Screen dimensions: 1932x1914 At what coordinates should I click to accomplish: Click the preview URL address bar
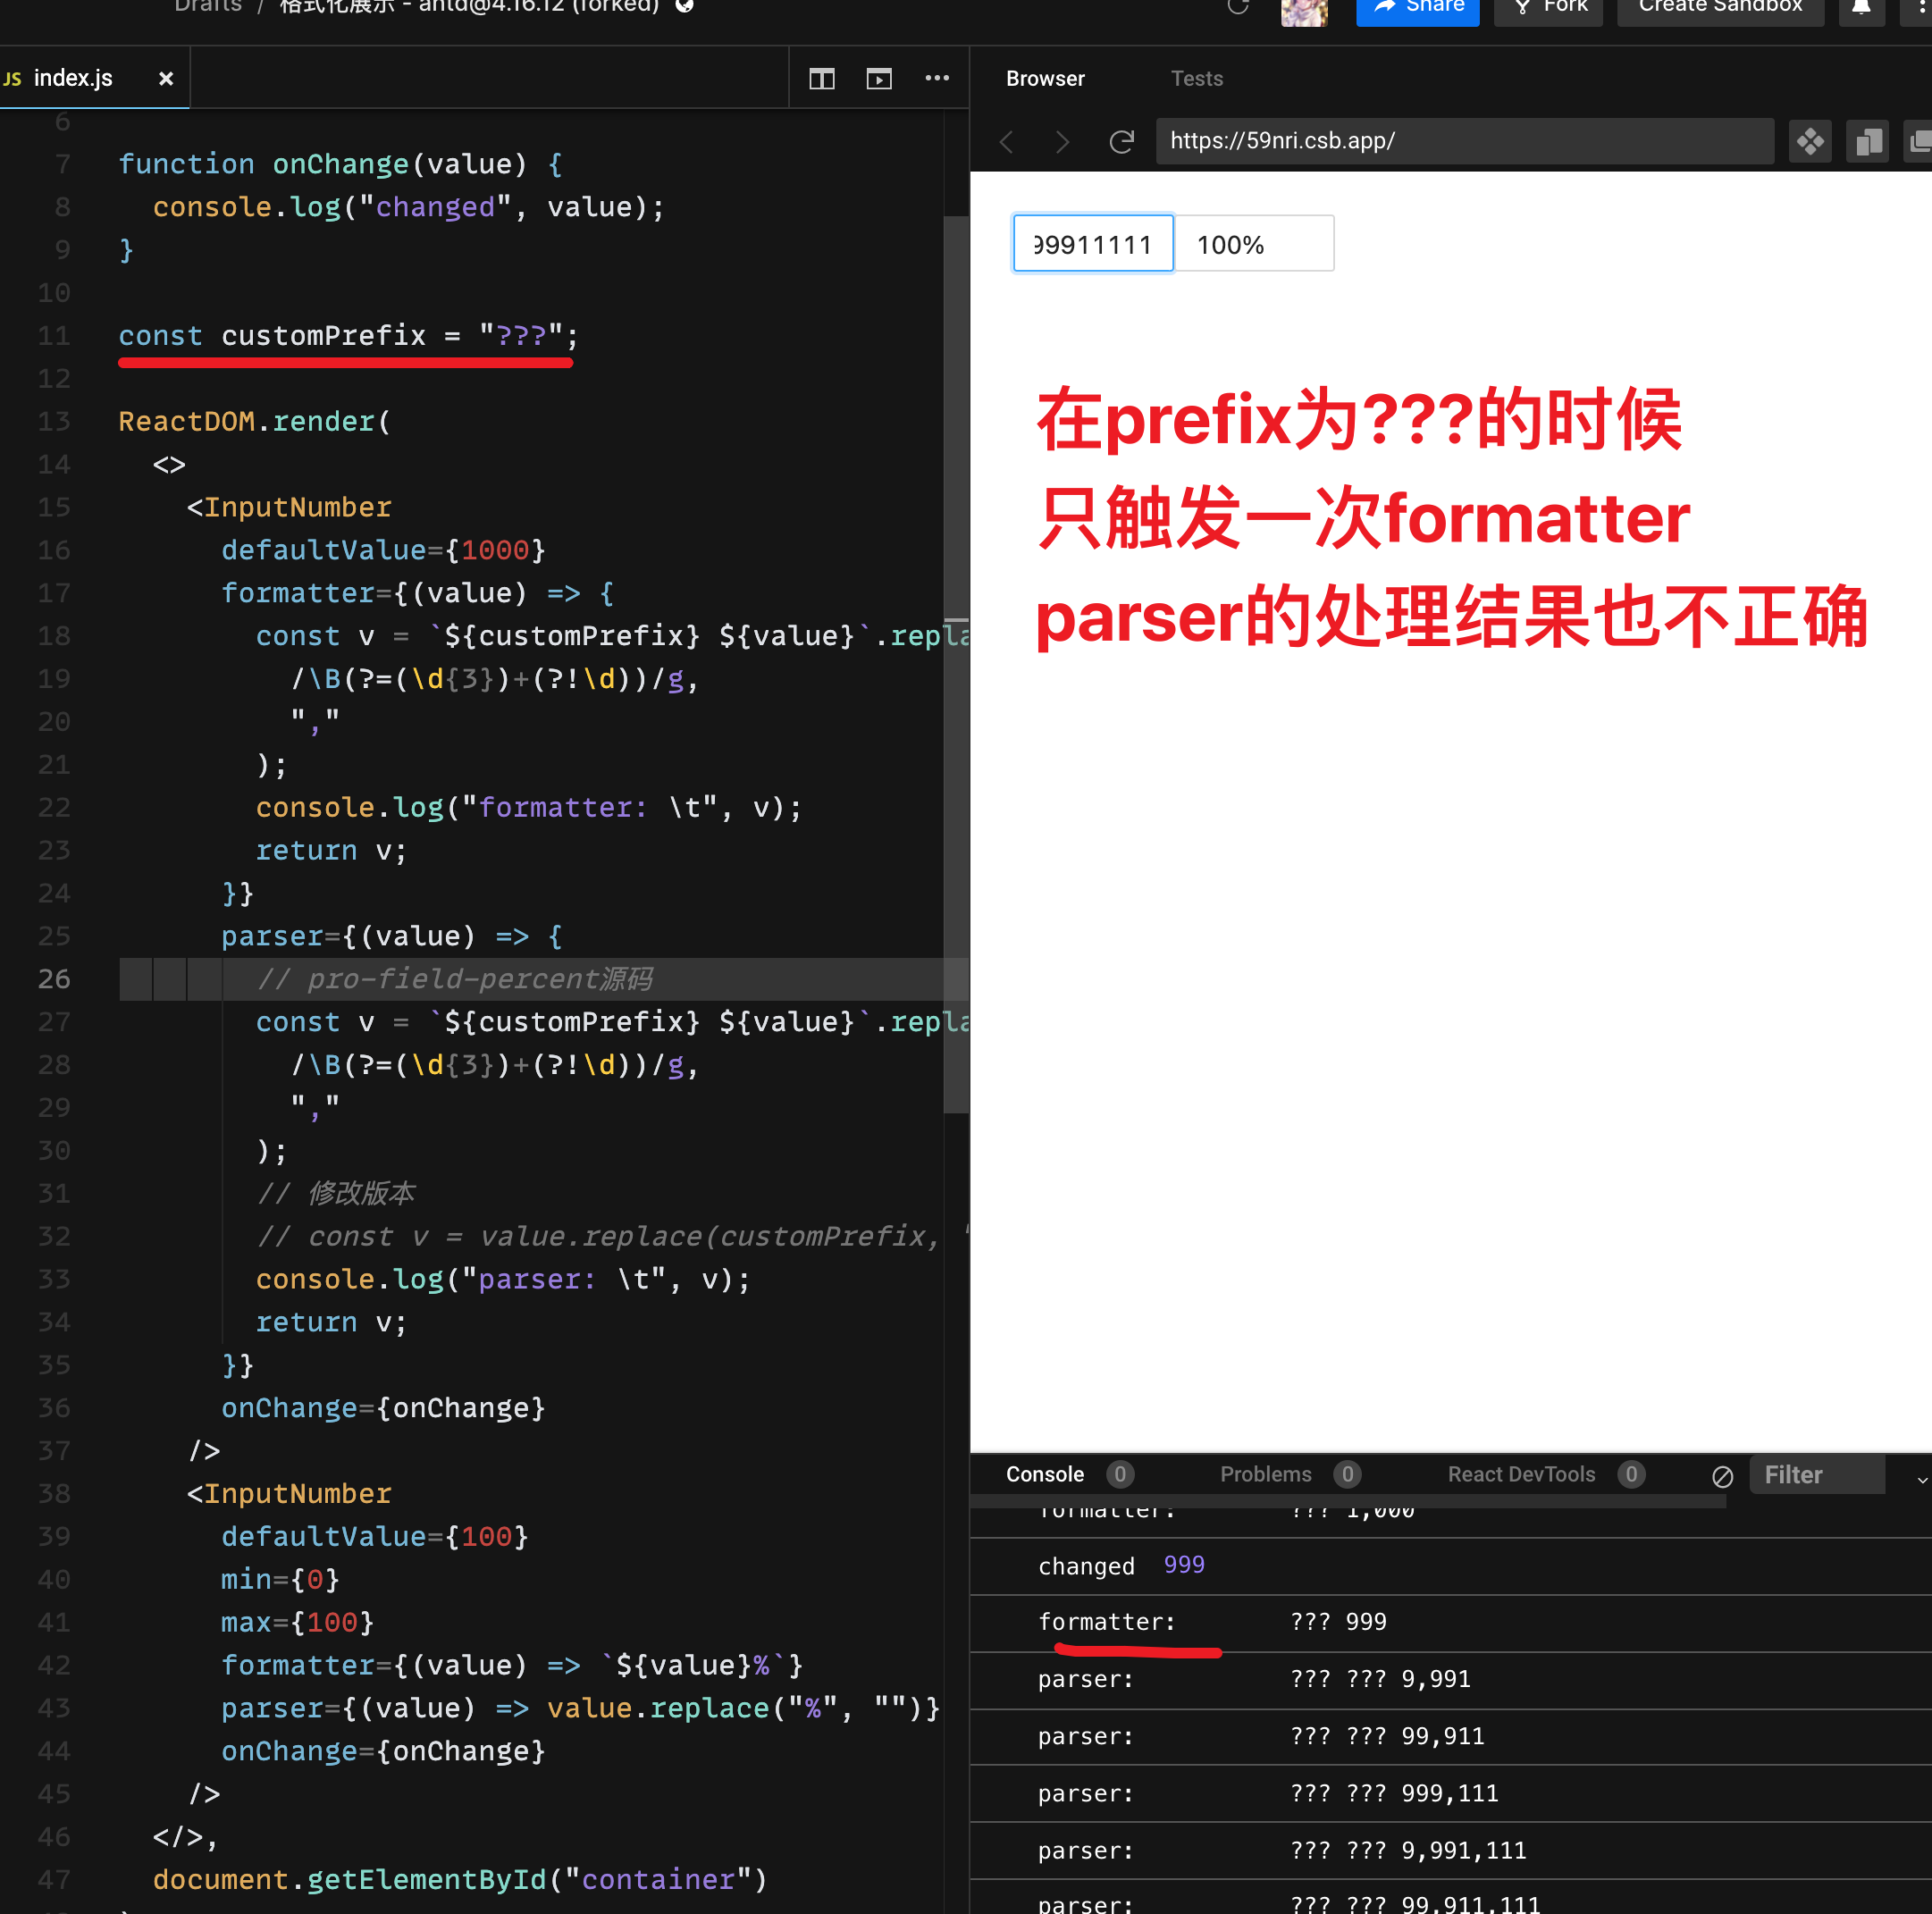coord(1465,141)
